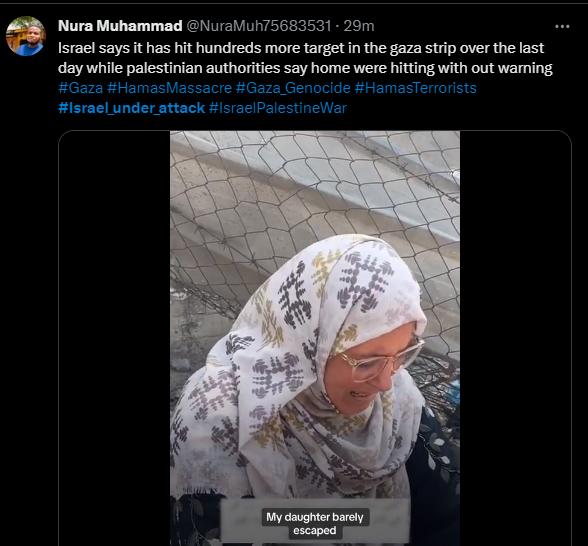The width and height of the screenshot is (588, 546).
Task: Open the tweet via the 29m timestamp
Action: click(359, 26)
